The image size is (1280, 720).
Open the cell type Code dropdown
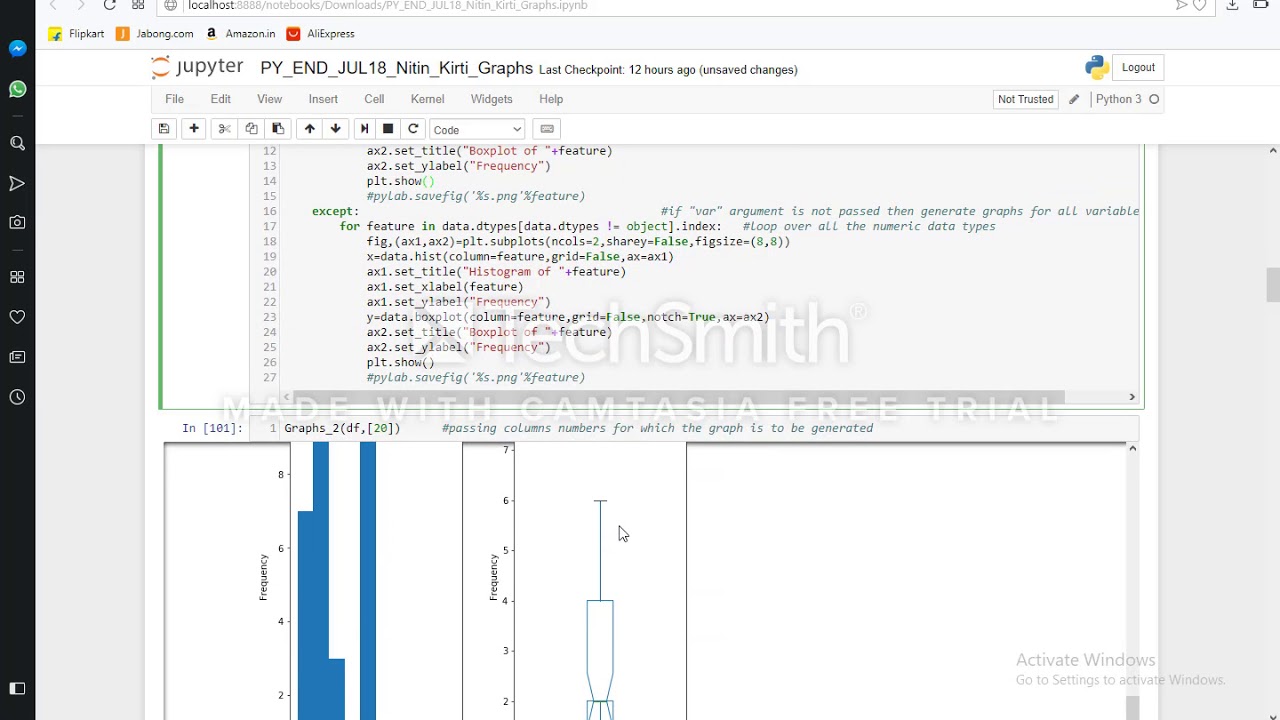coord(477,129)
